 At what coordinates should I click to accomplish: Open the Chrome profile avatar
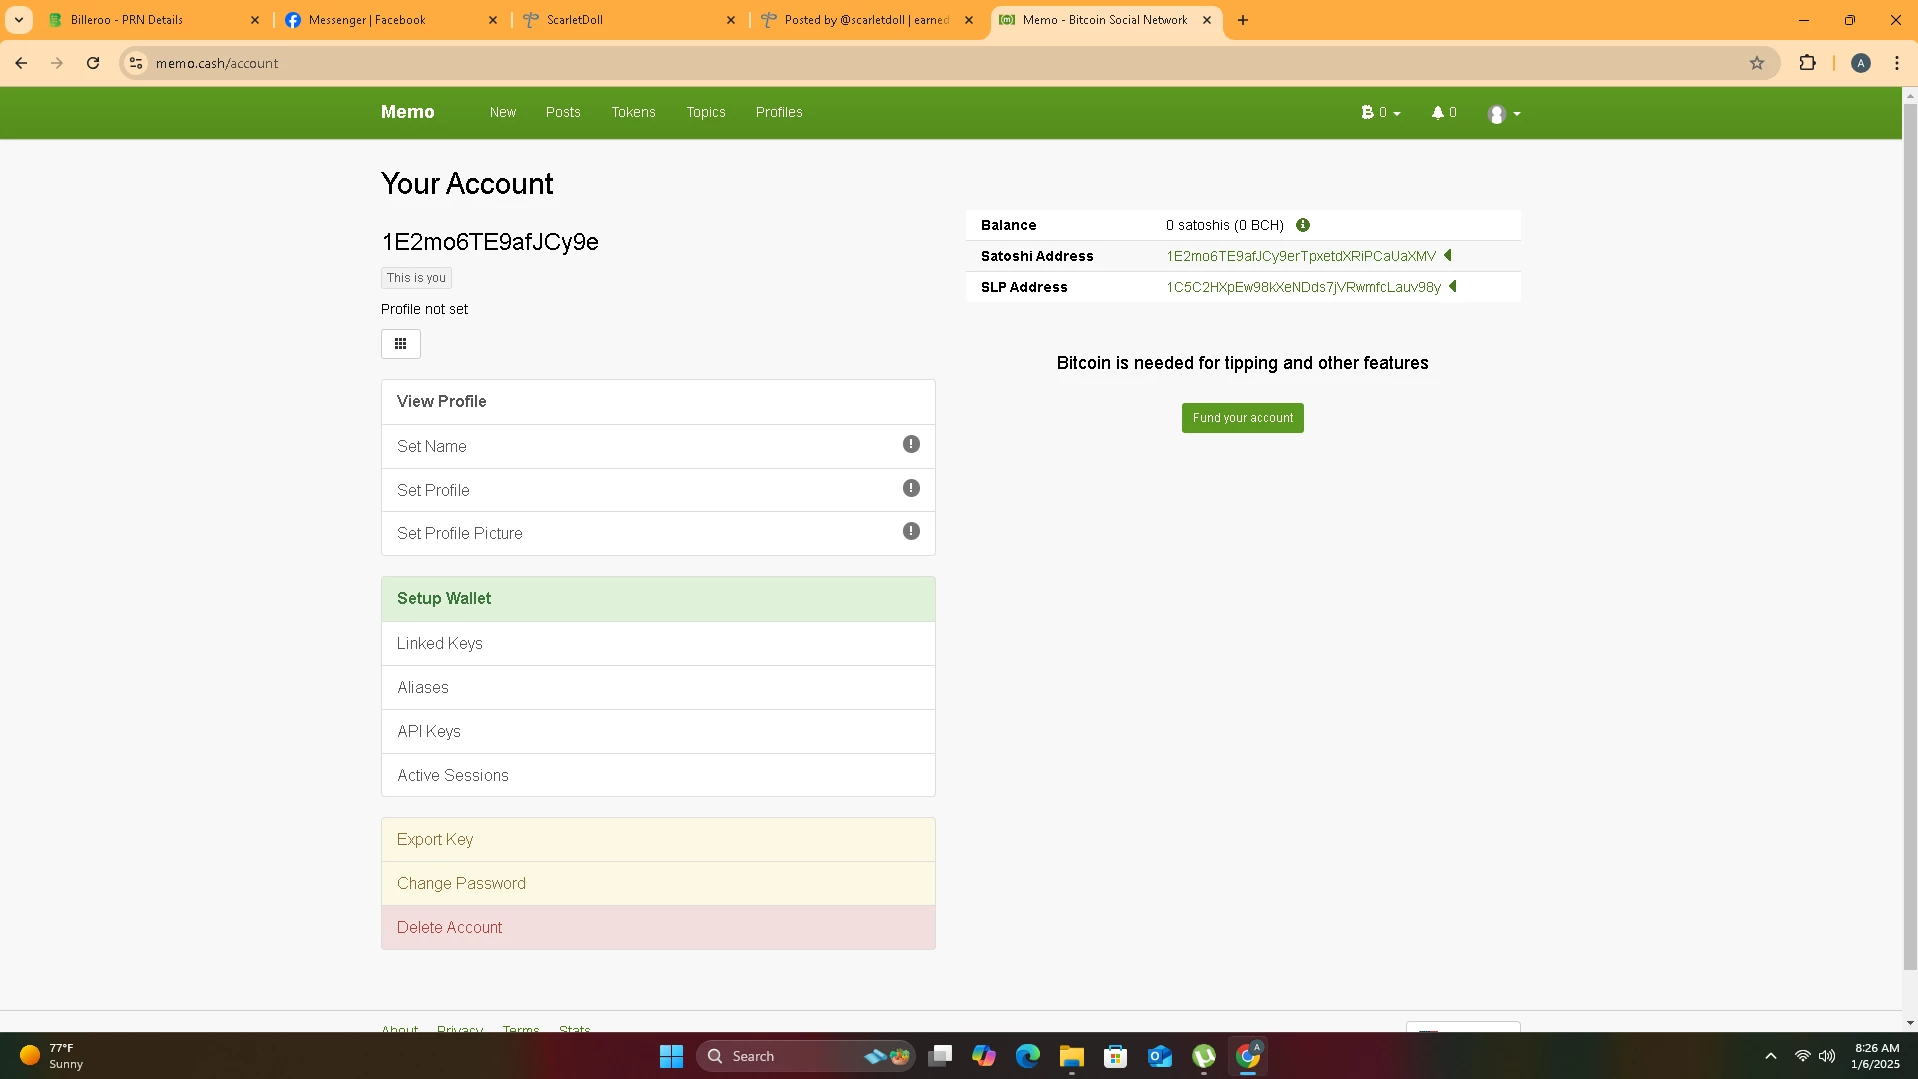click(1861, 63)
